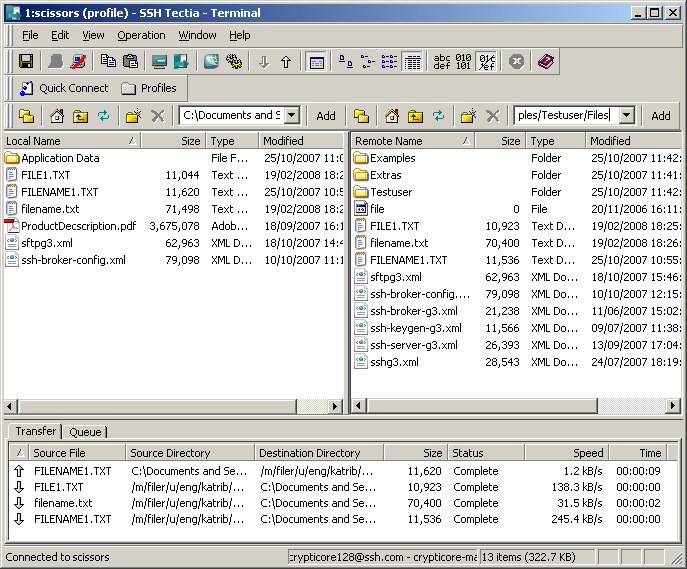This screenshot has height=569, width=687.
Task: Click the Paste clipboard icon
Action: coord(130,61)
